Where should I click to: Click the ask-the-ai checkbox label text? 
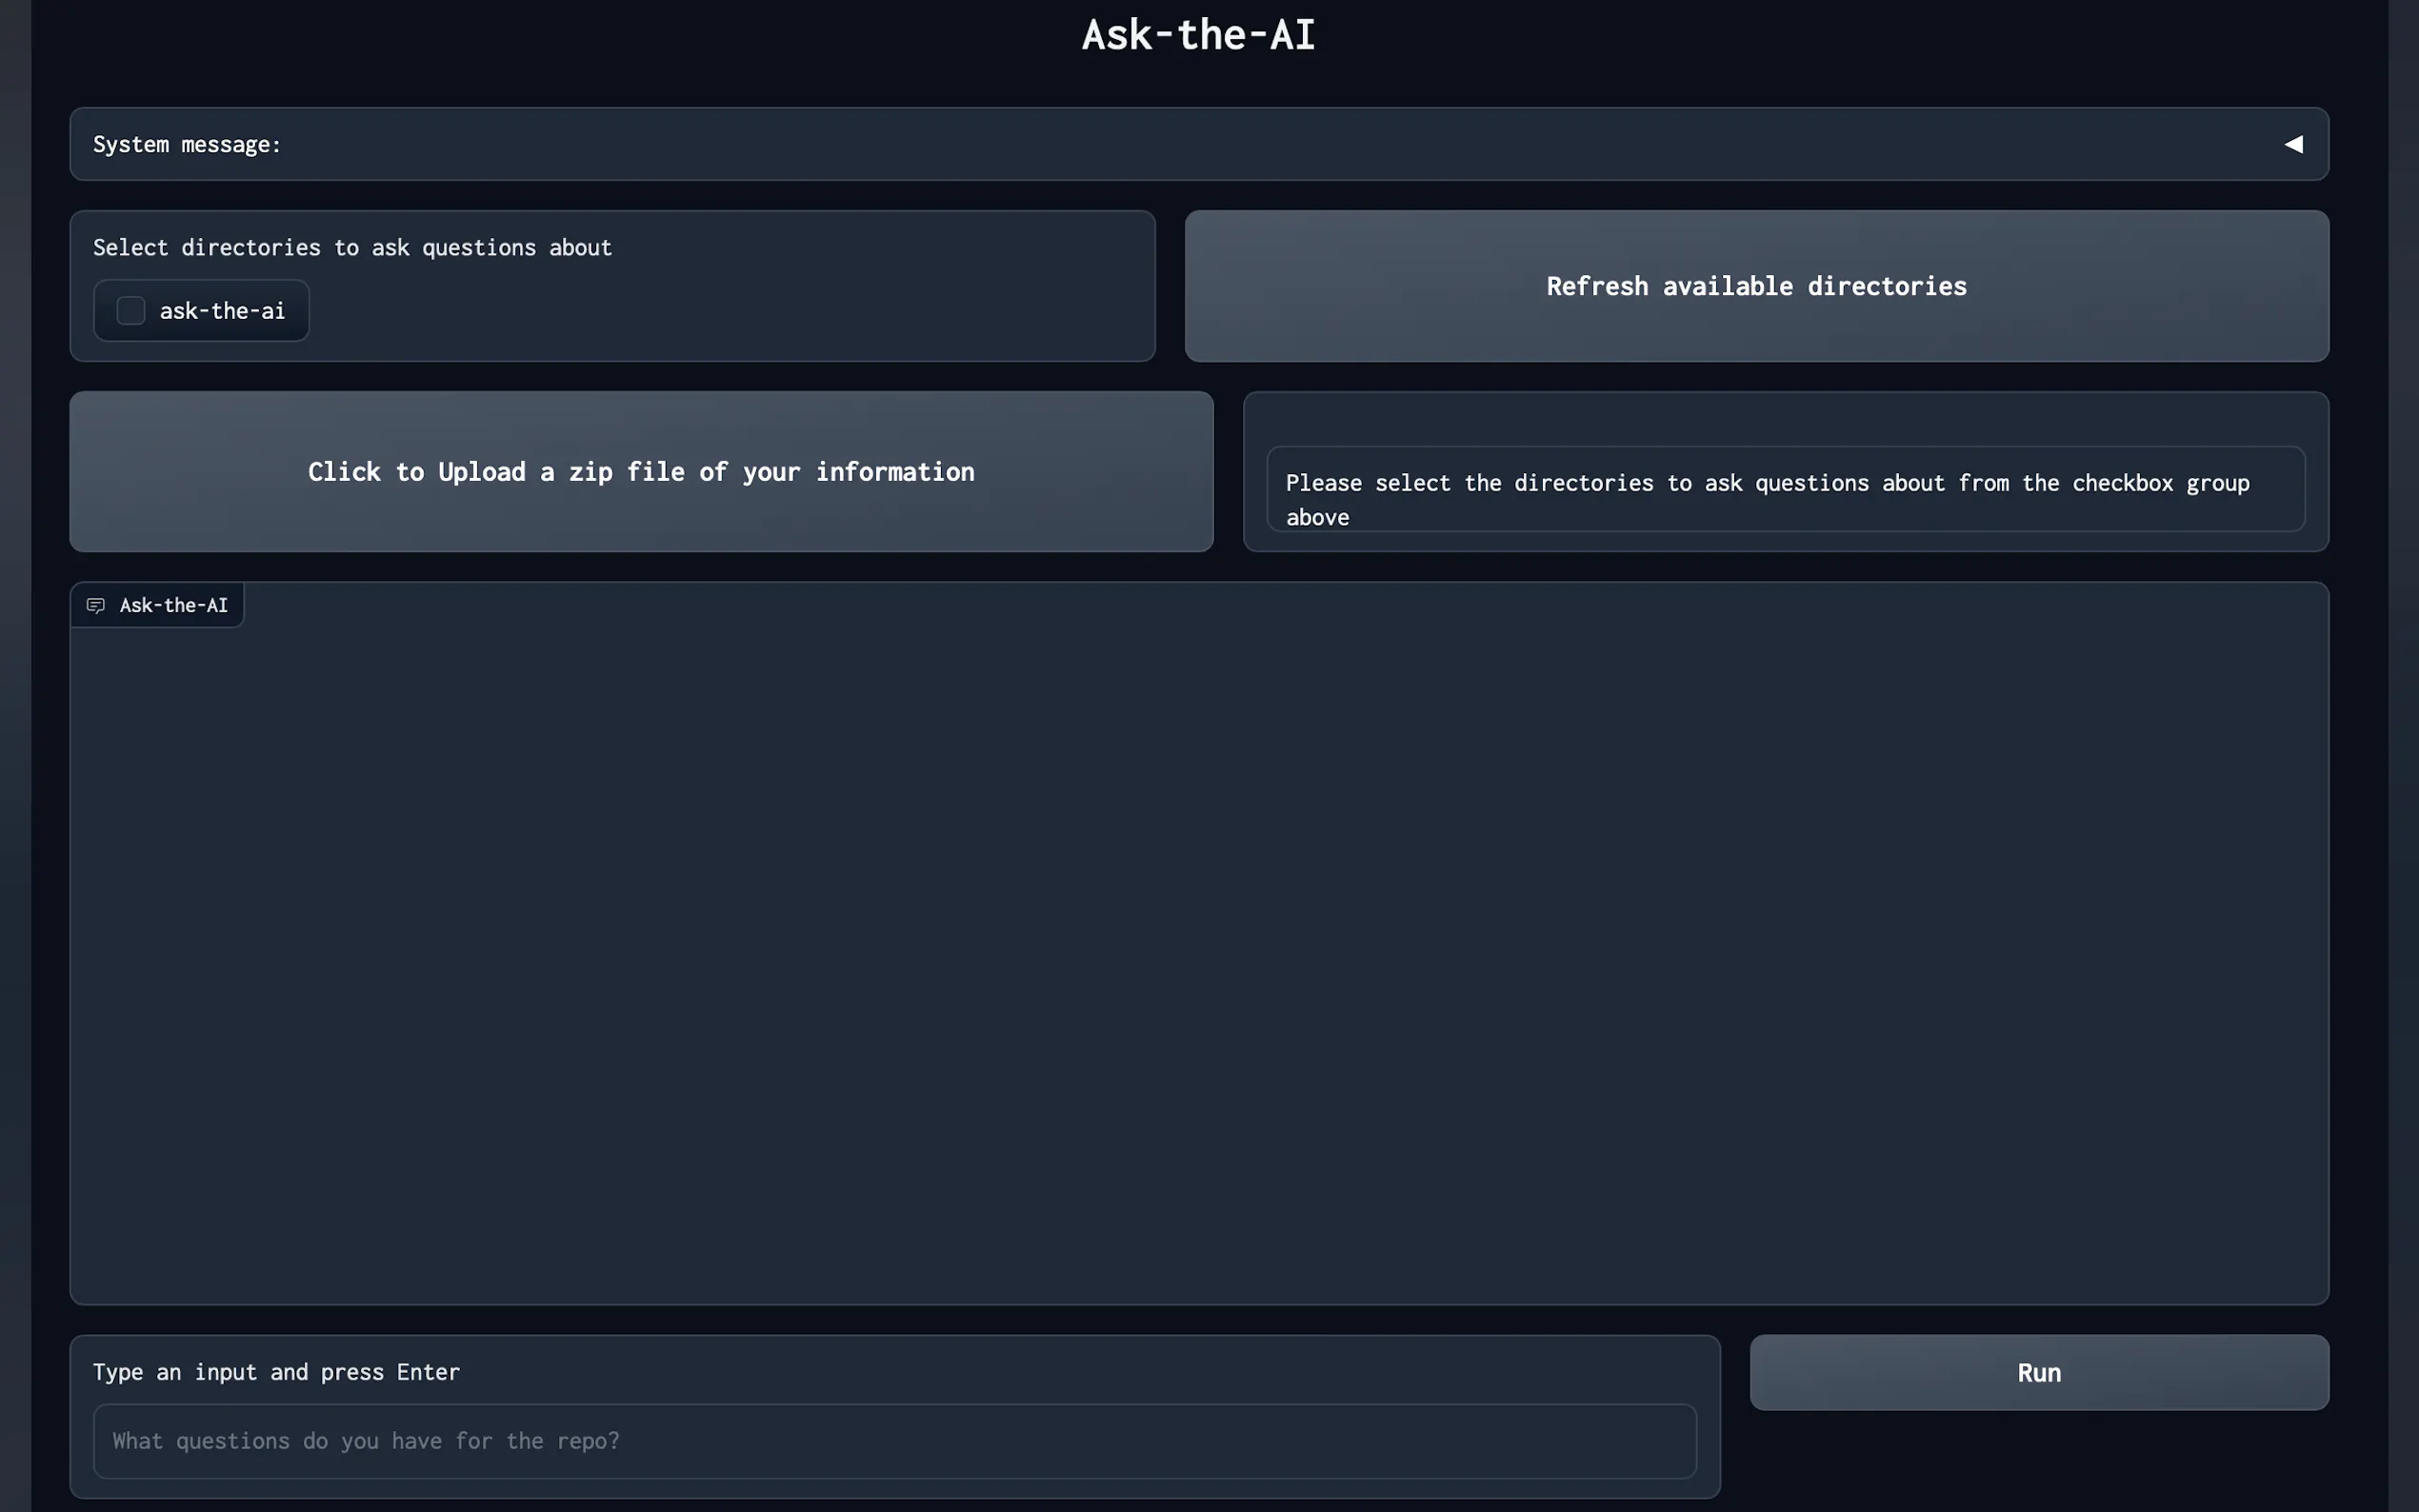222,311
